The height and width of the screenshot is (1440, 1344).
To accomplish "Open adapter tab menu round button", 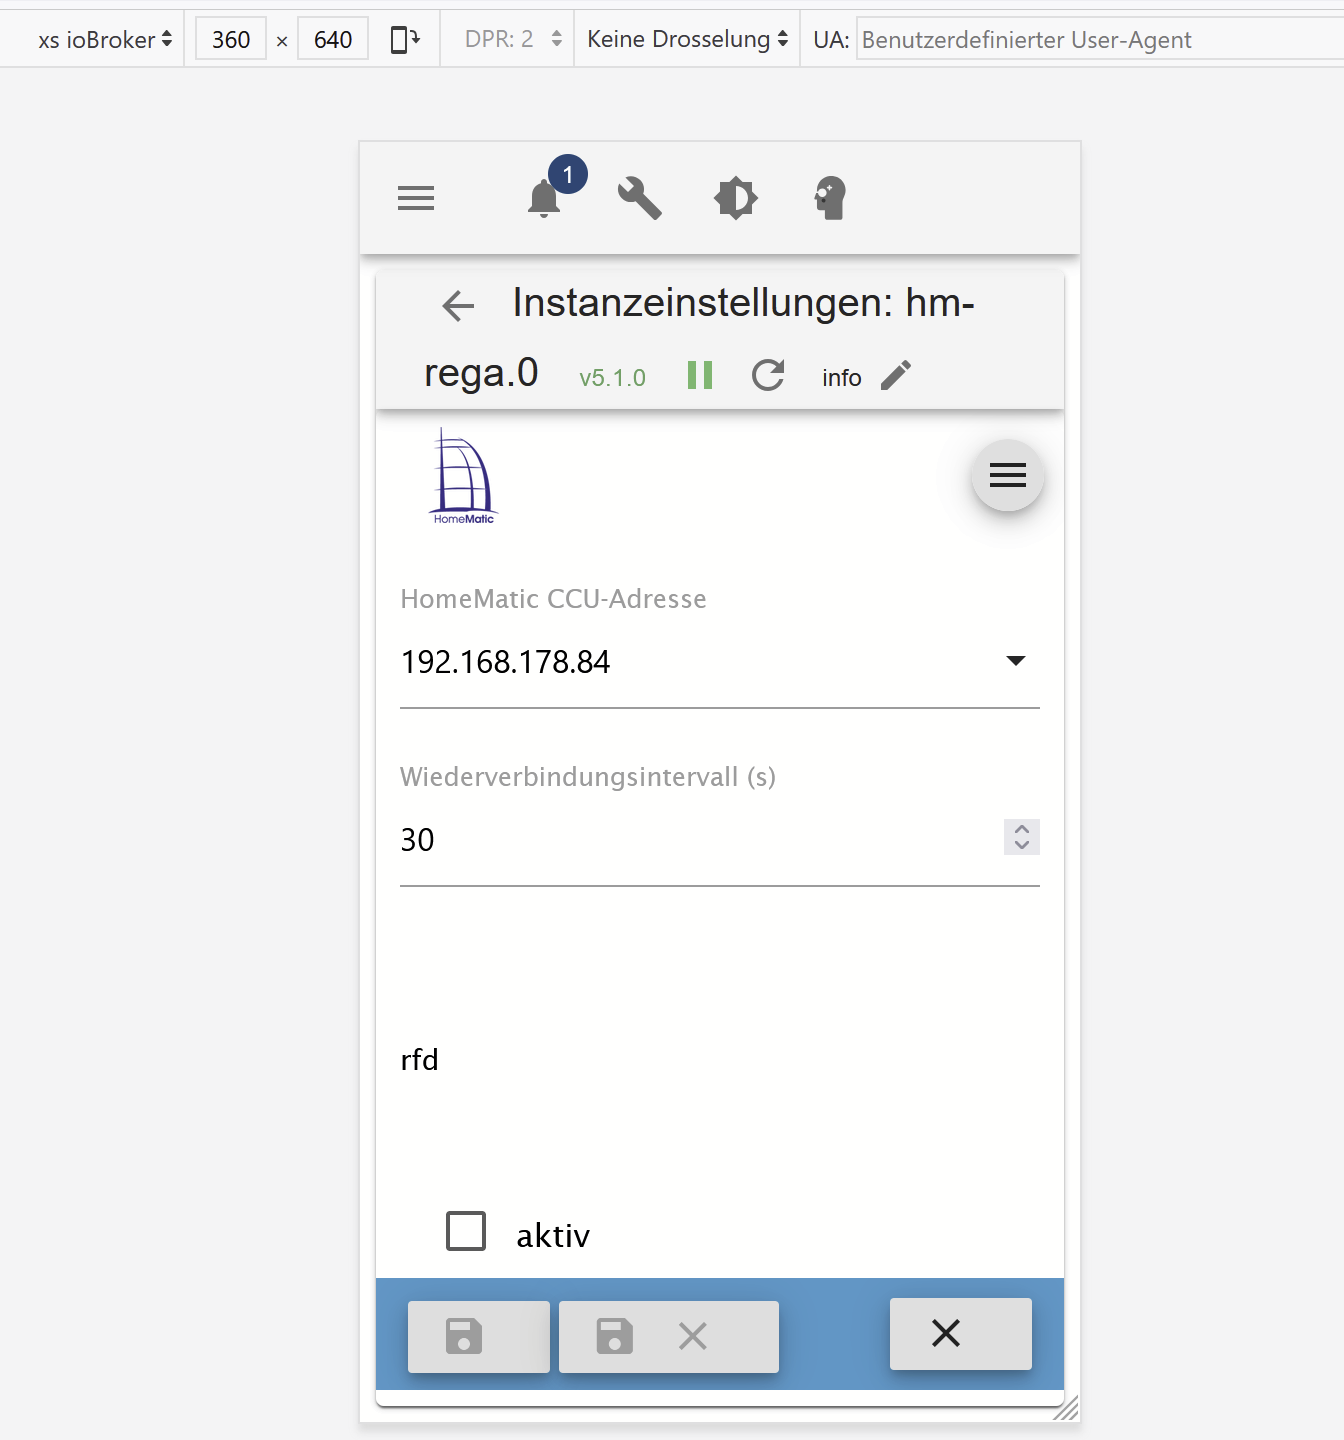I will point(1008,475).
